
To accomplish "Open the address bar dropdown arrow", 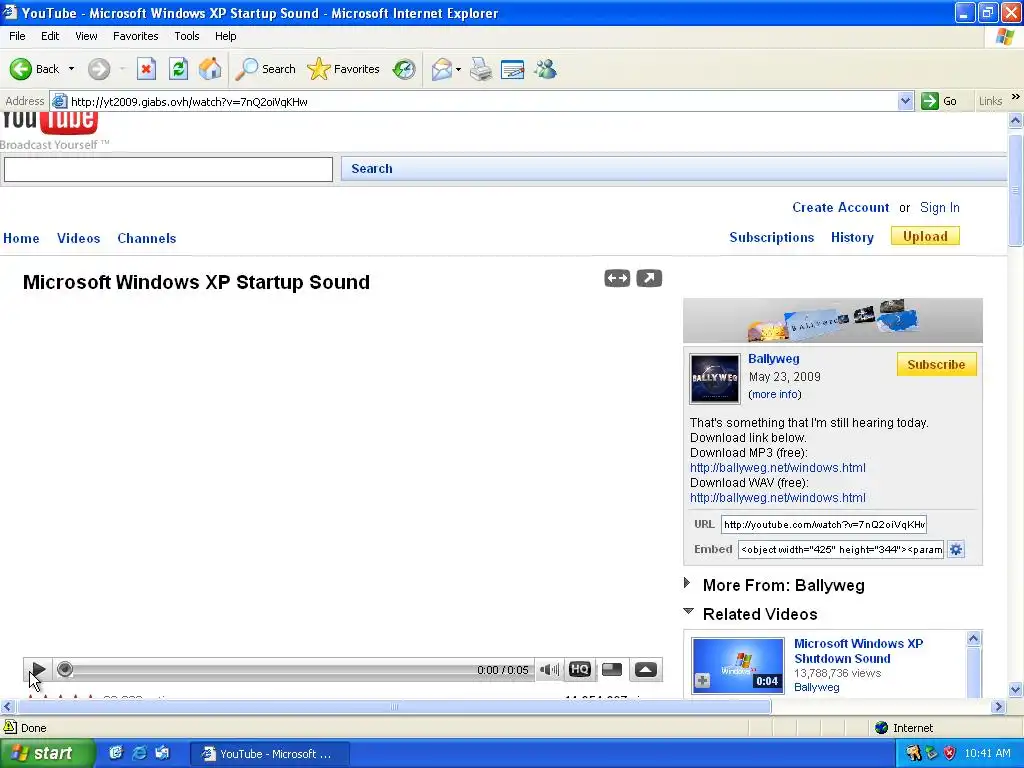I will (905, 101).
